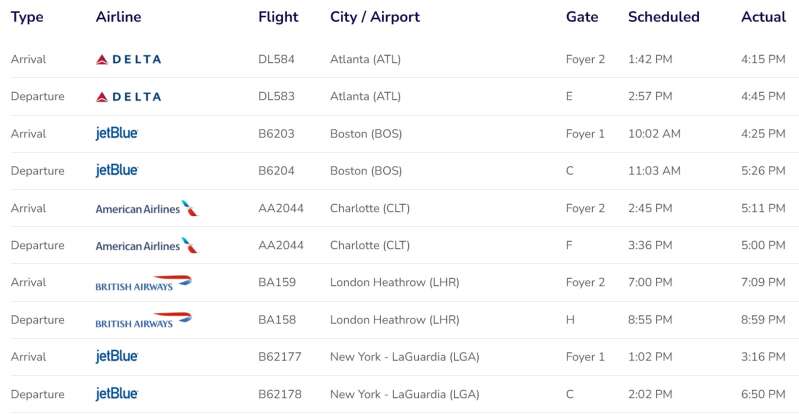
Task: Click the 6:50 PM actual time
Action: 763,394
